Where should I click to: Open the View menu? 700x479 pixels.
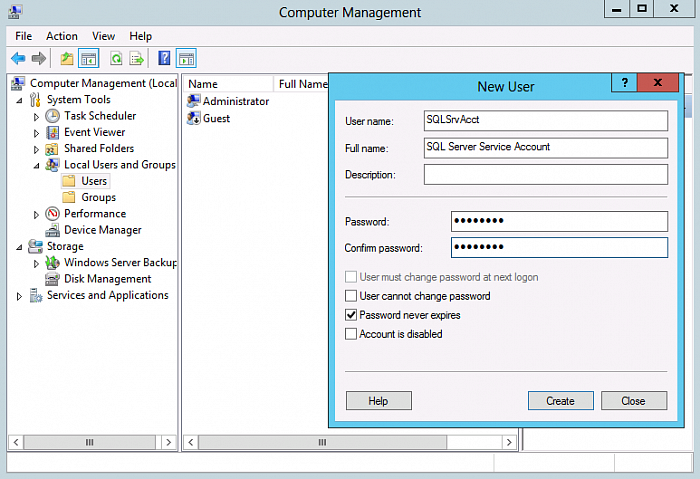[103, 36]
